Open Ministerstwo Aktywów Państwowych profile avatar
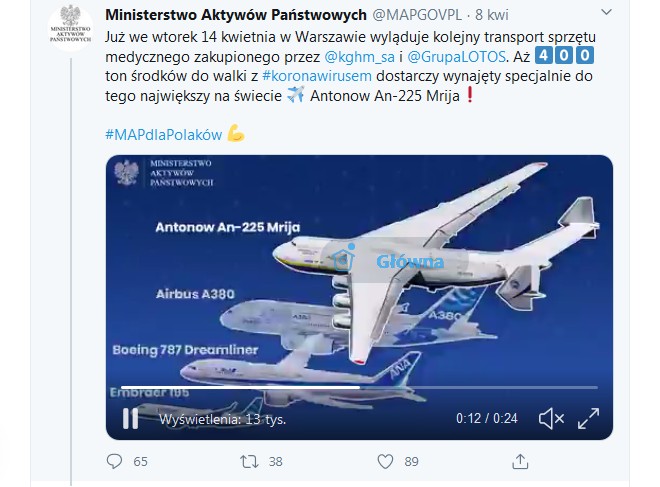 pos(71,28)
